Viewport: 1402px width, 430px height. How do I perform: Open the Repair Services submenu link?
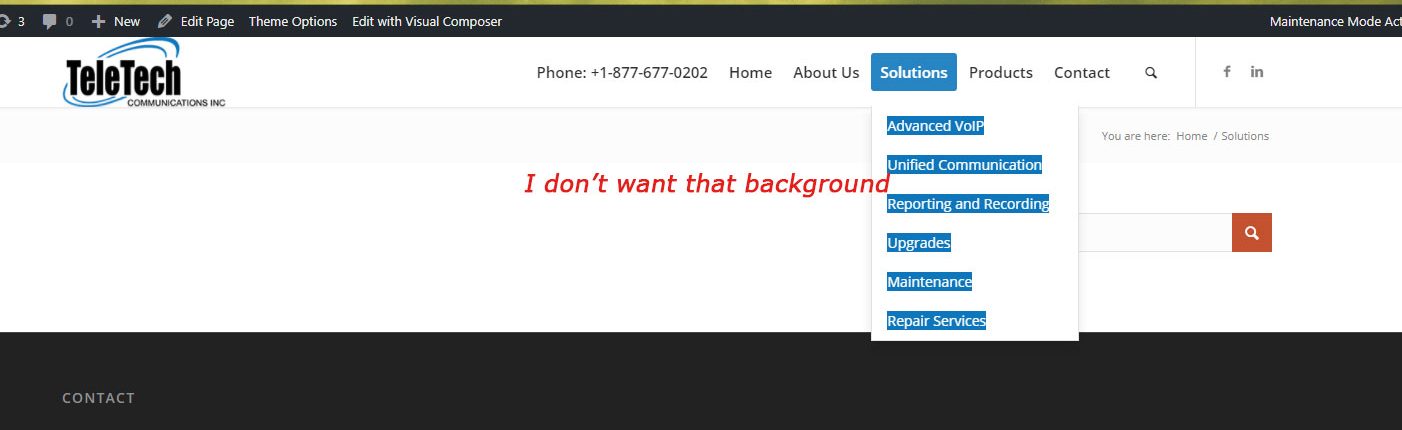936,321
